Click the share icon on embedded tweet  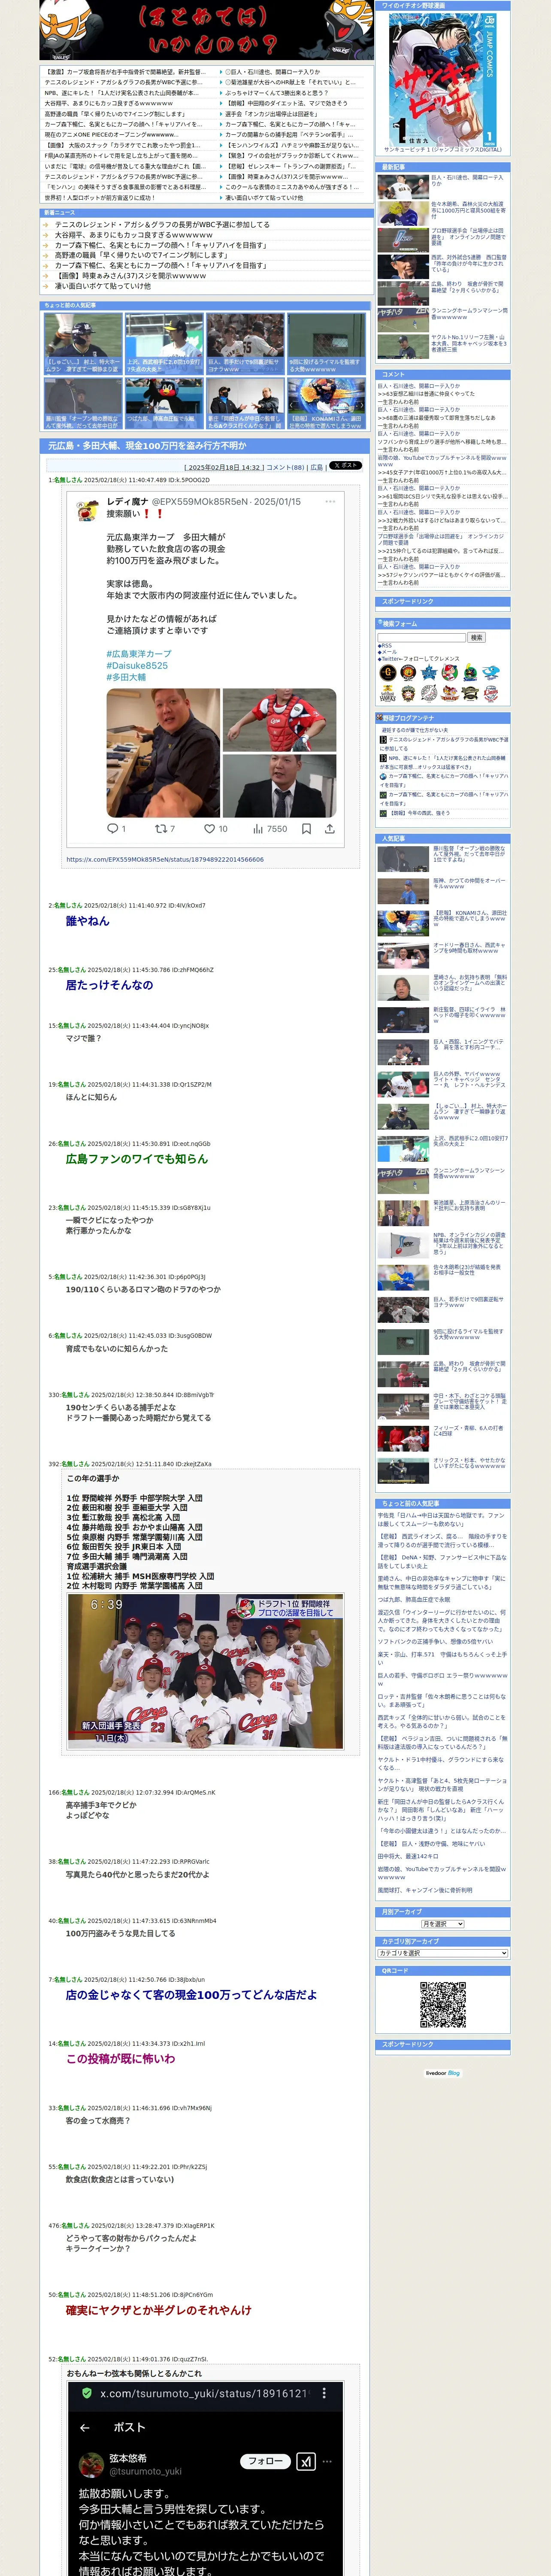pos(330,829)
